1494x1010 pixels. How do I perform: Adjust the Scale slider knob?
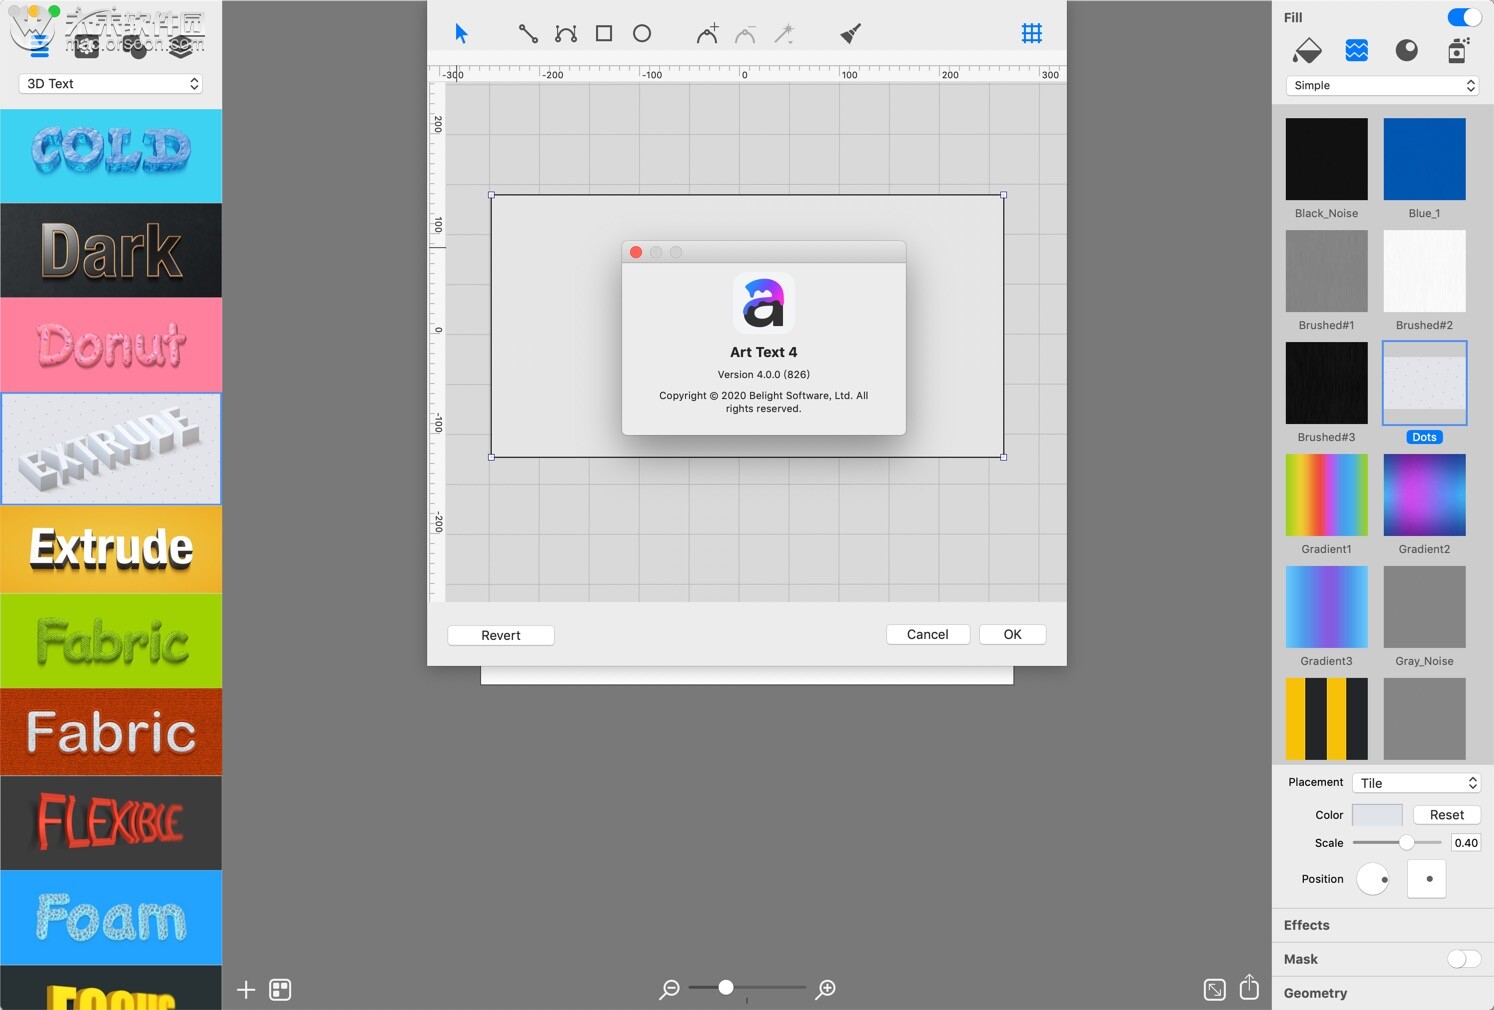(x=1406, y=843)
